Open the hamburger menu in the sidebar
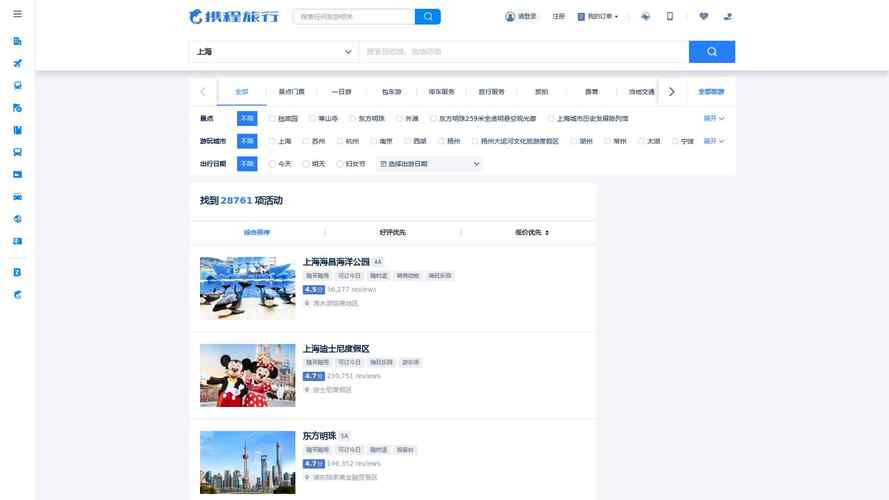The height and width of the screenshot is (500, 889). point(18,14)
